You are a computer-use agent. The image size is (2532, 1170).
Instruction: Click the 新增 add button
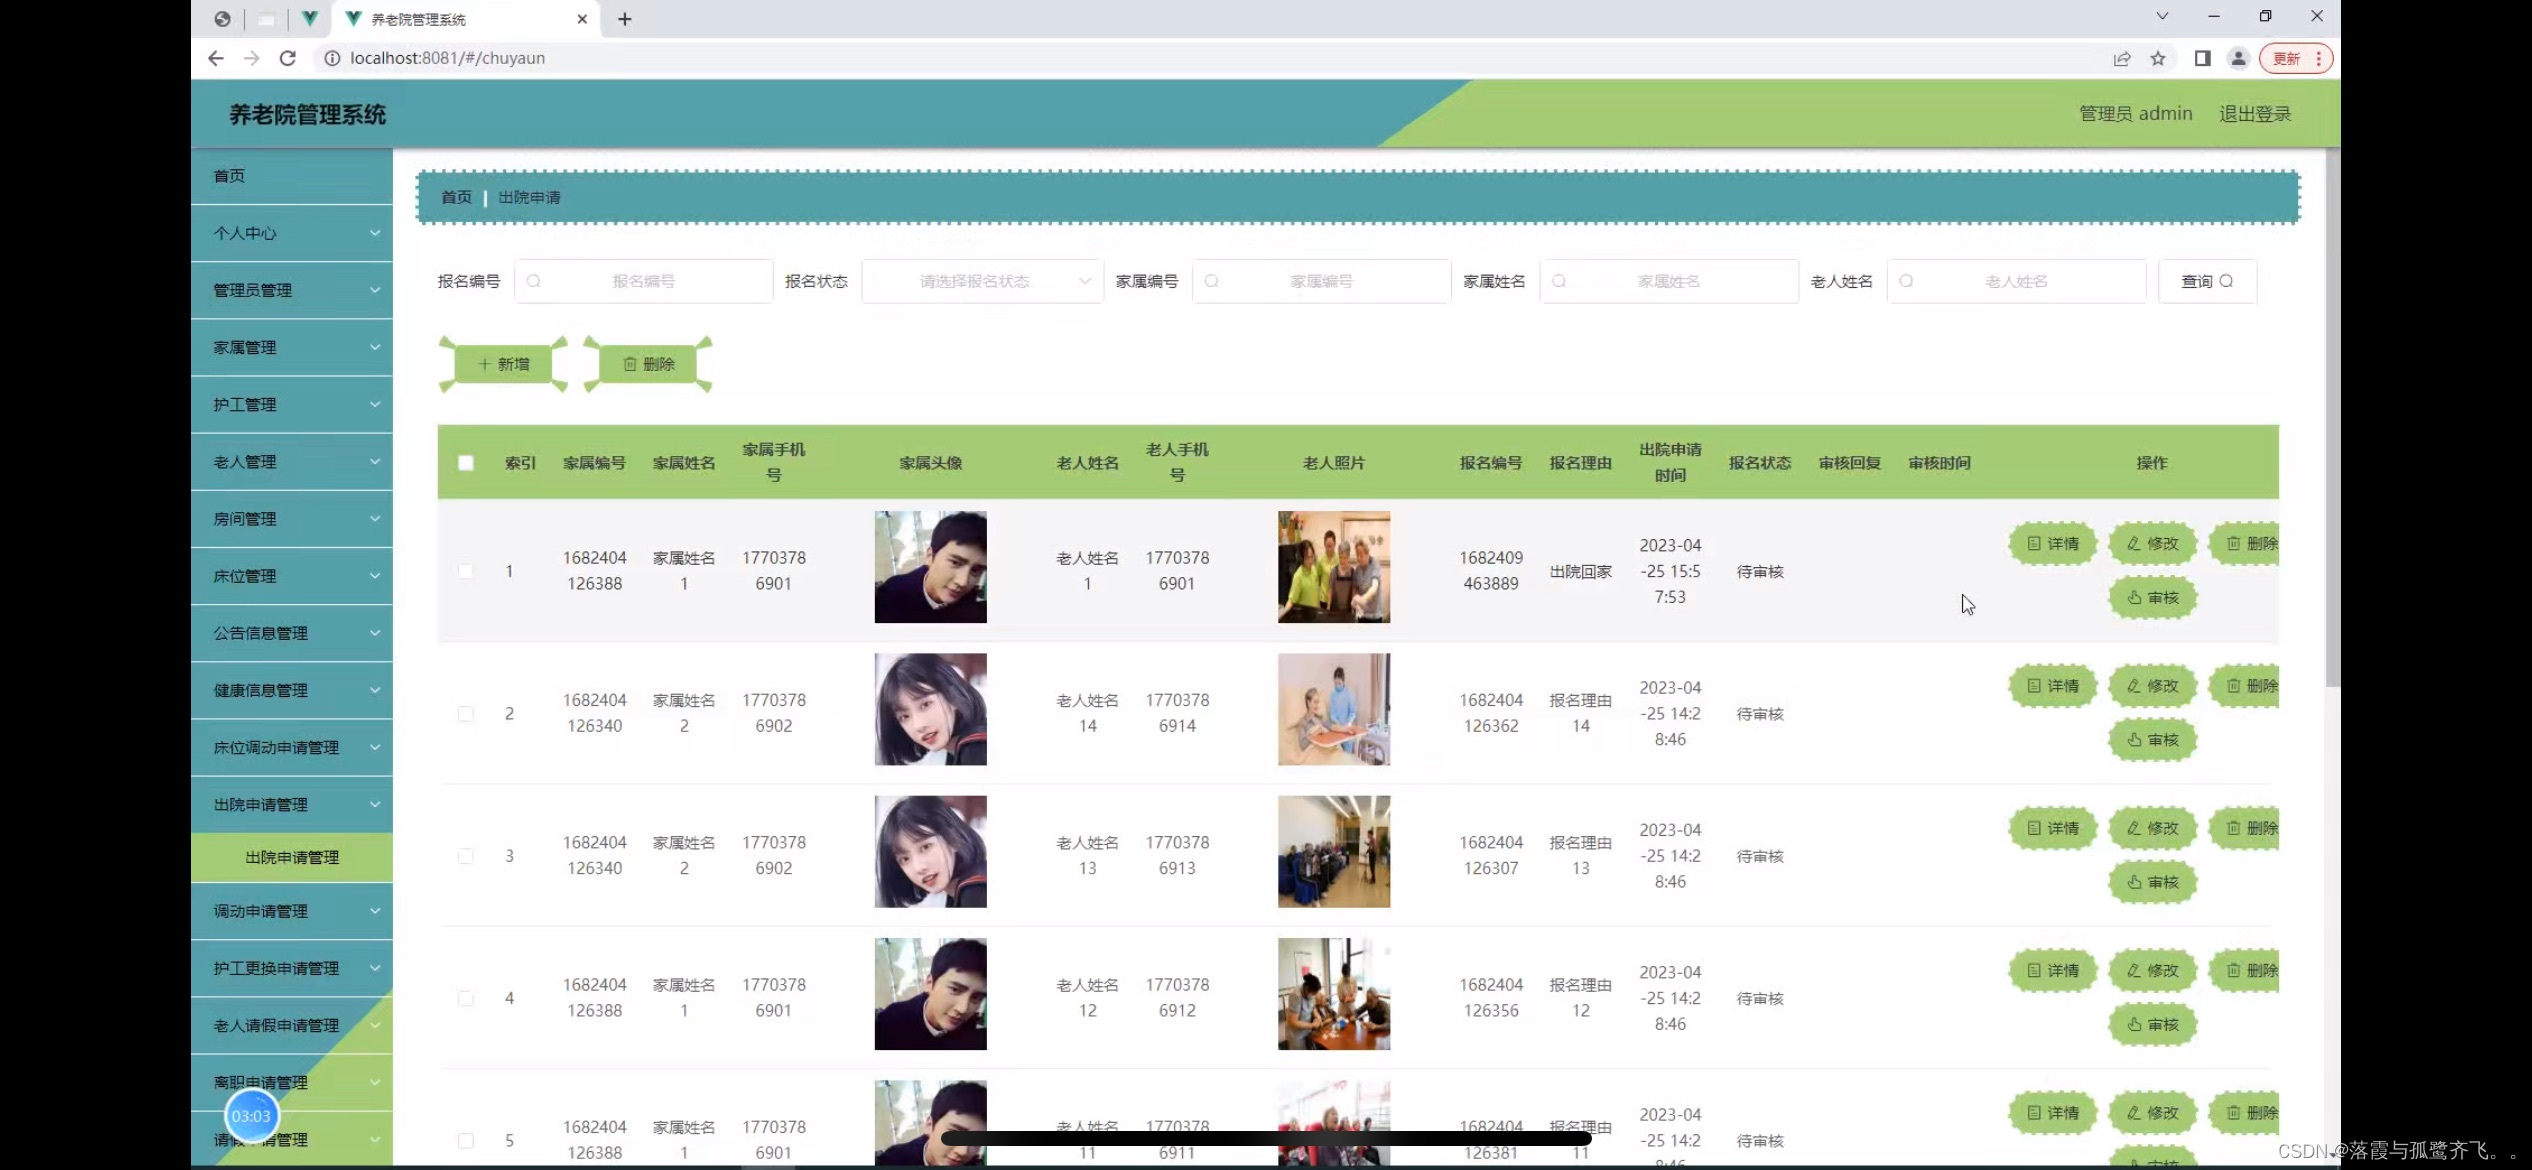click(x=503, y=364)
